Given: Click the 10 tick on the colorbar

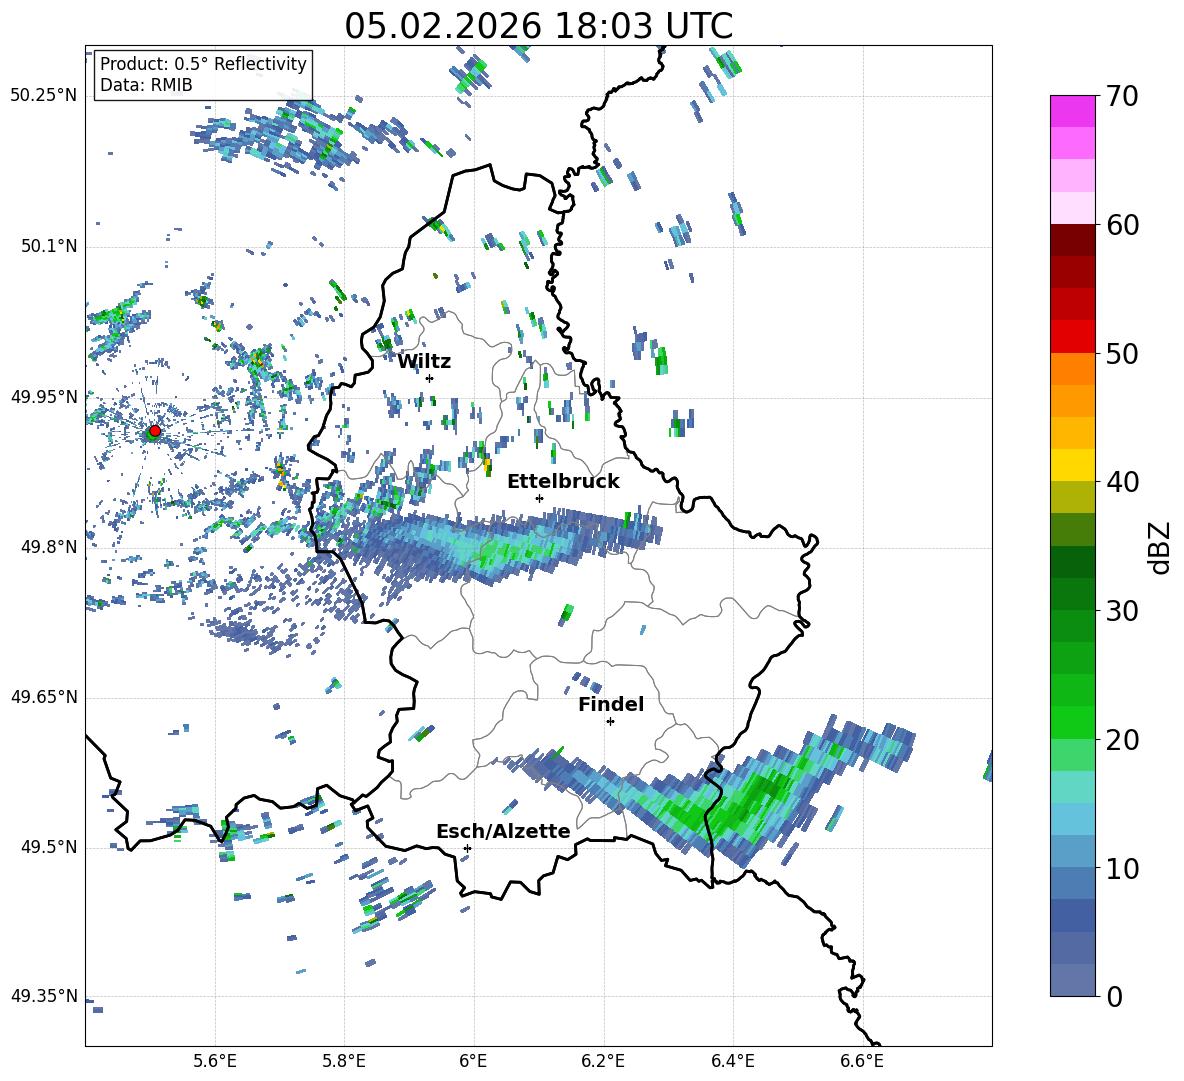Looking at the screenshot, I should click(x=1122, y=868).
